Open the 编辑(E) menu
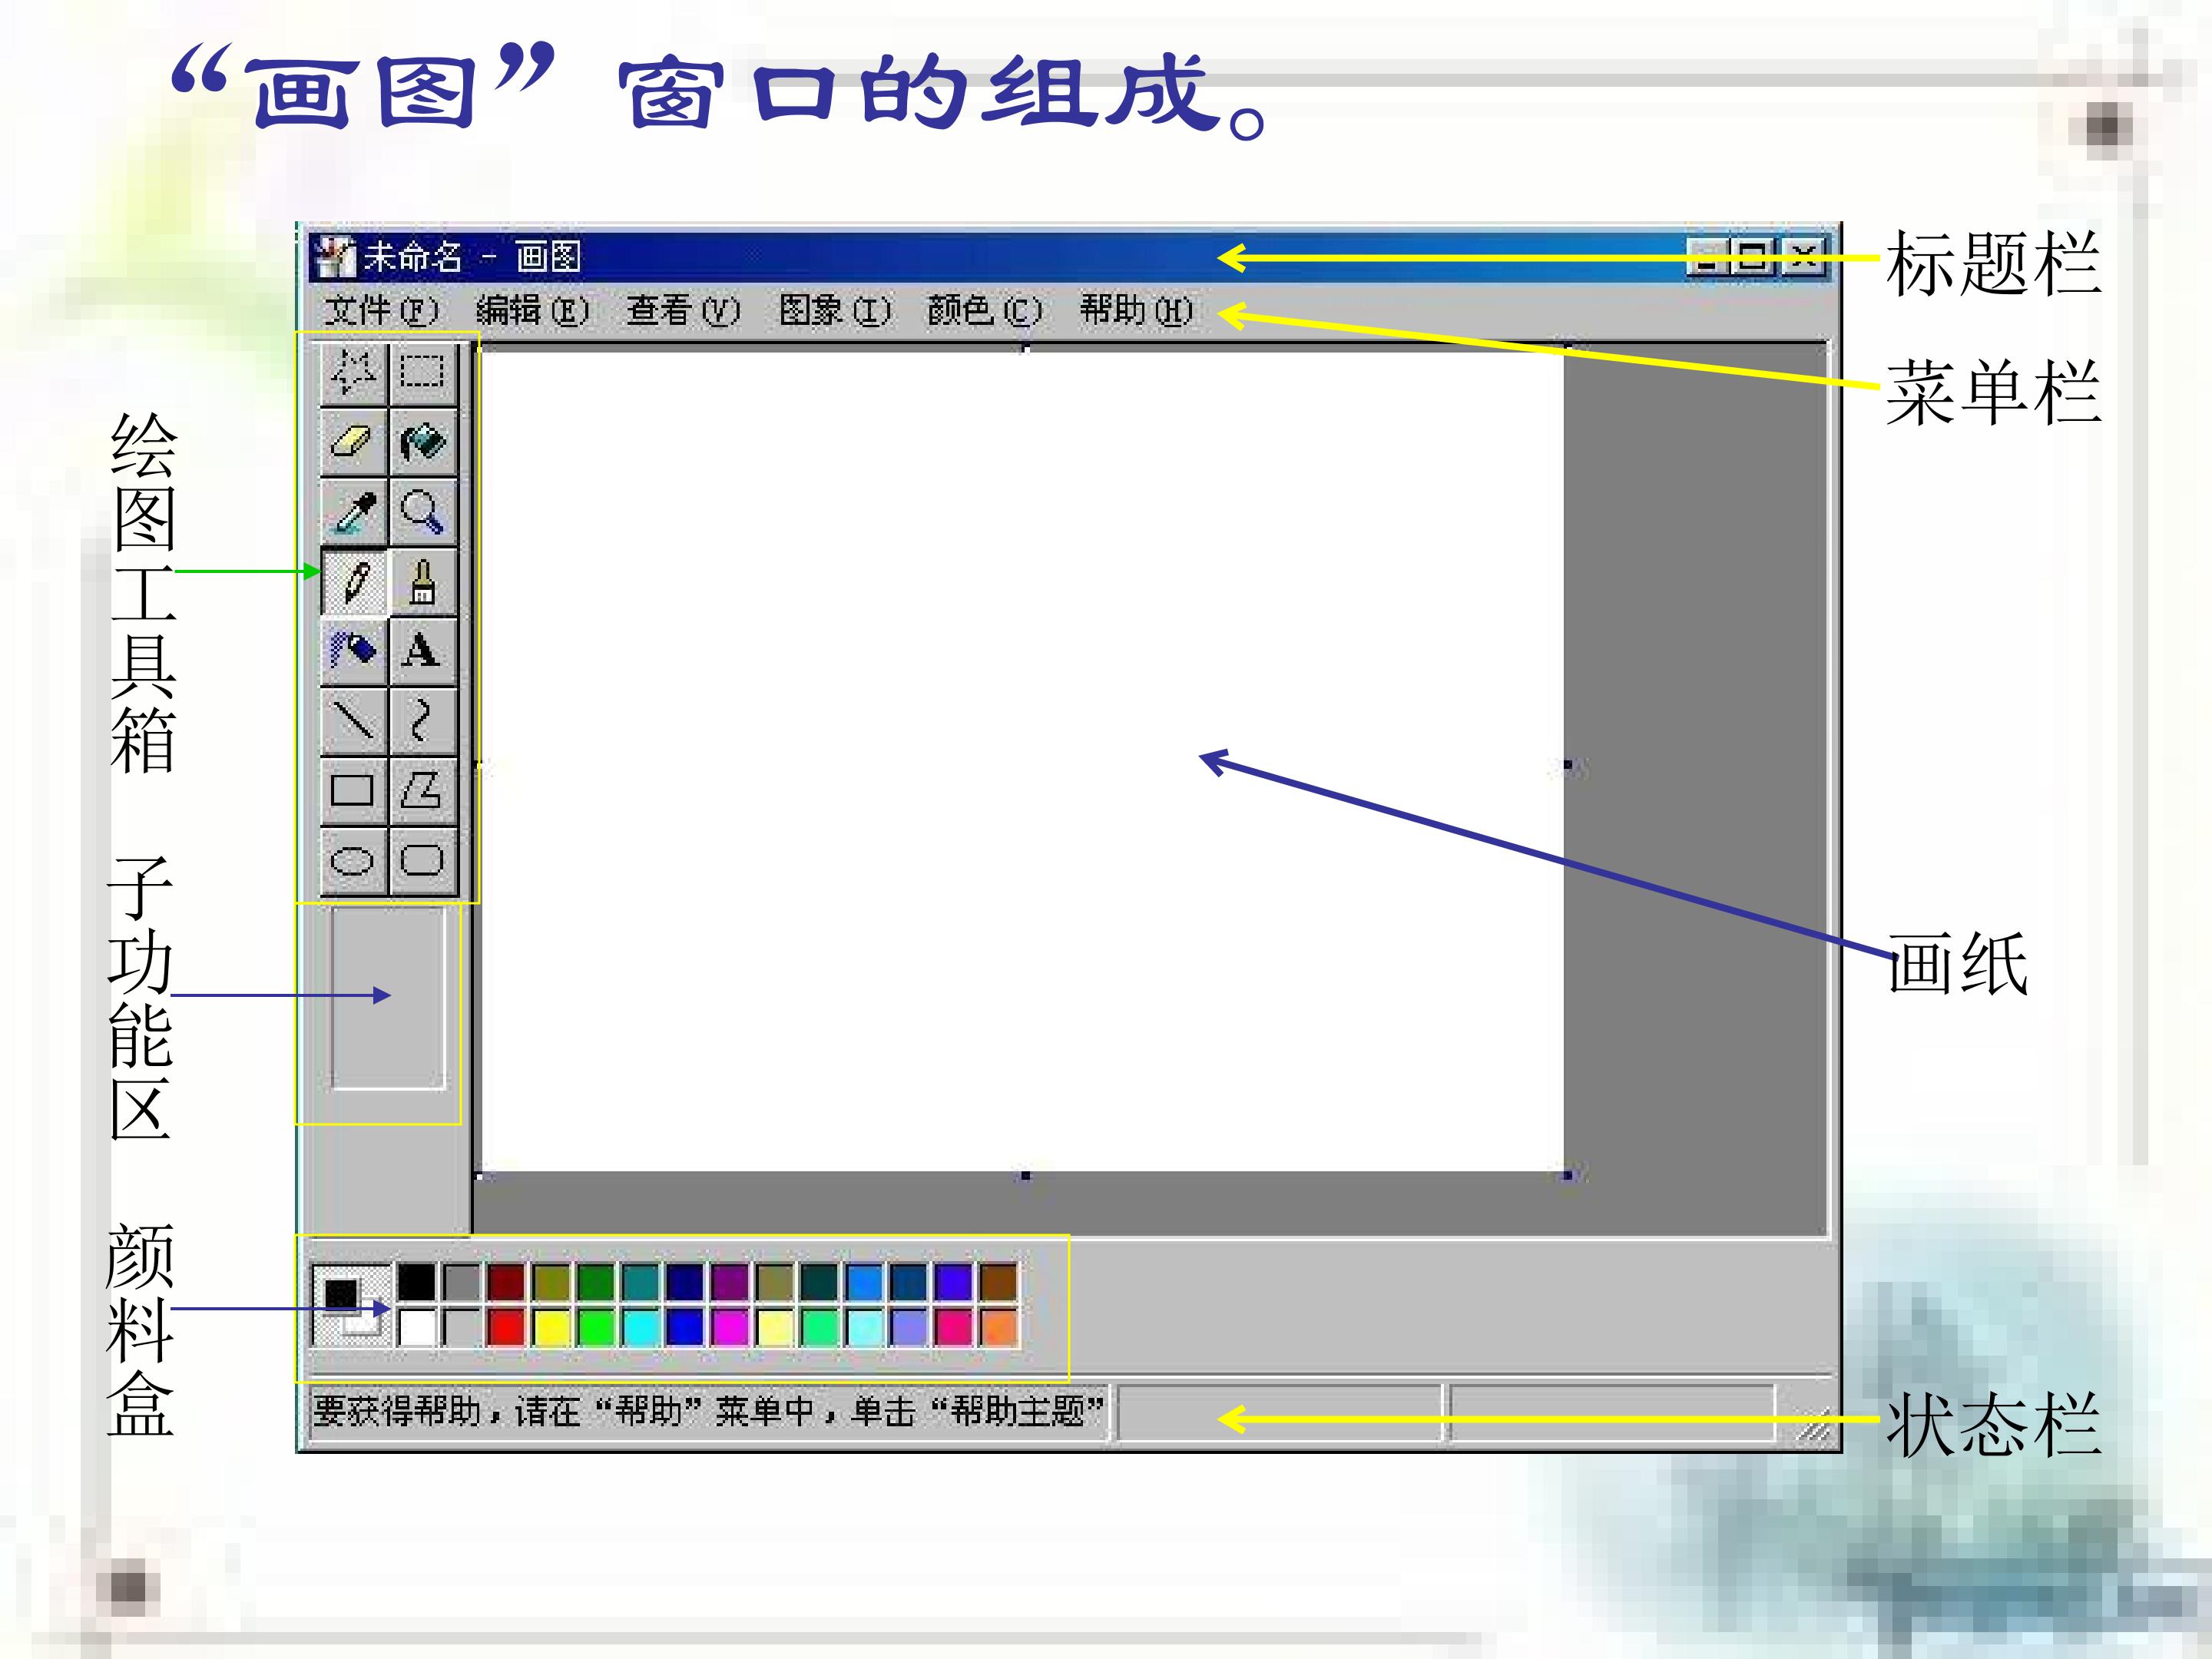2212x1659 pixels. click(532, 311)
